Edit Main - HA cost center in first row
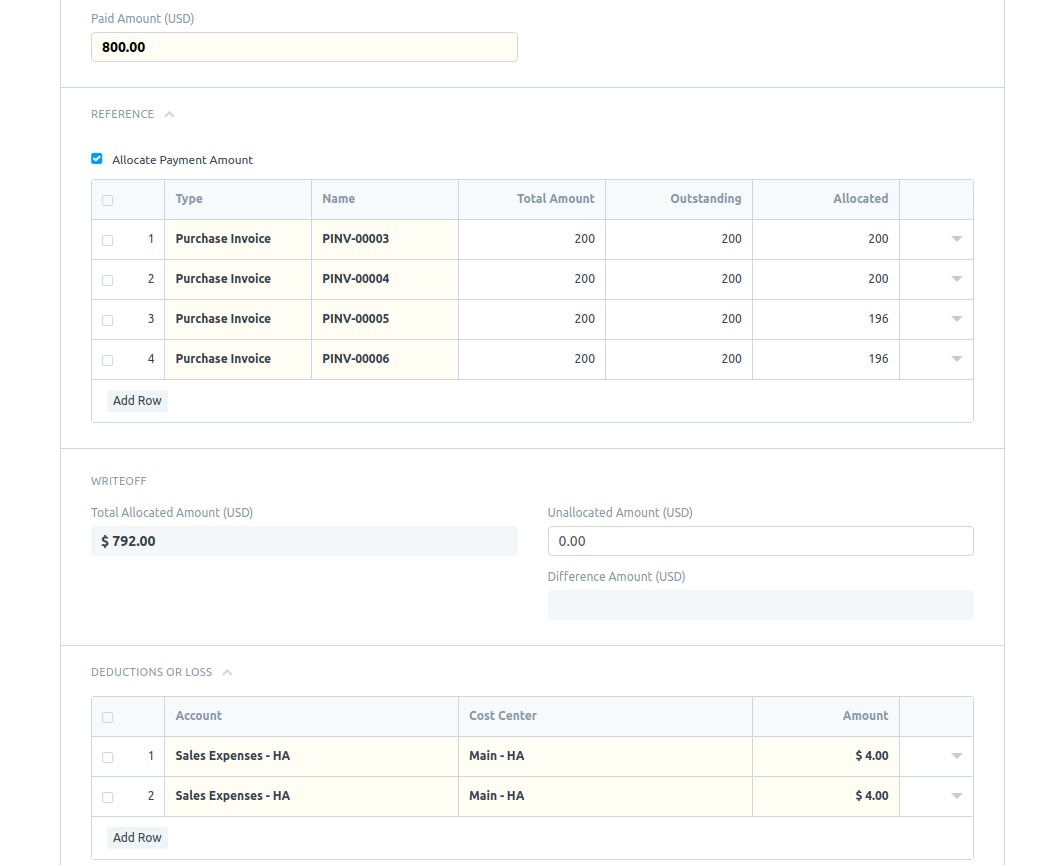 (x=605, y=756)
